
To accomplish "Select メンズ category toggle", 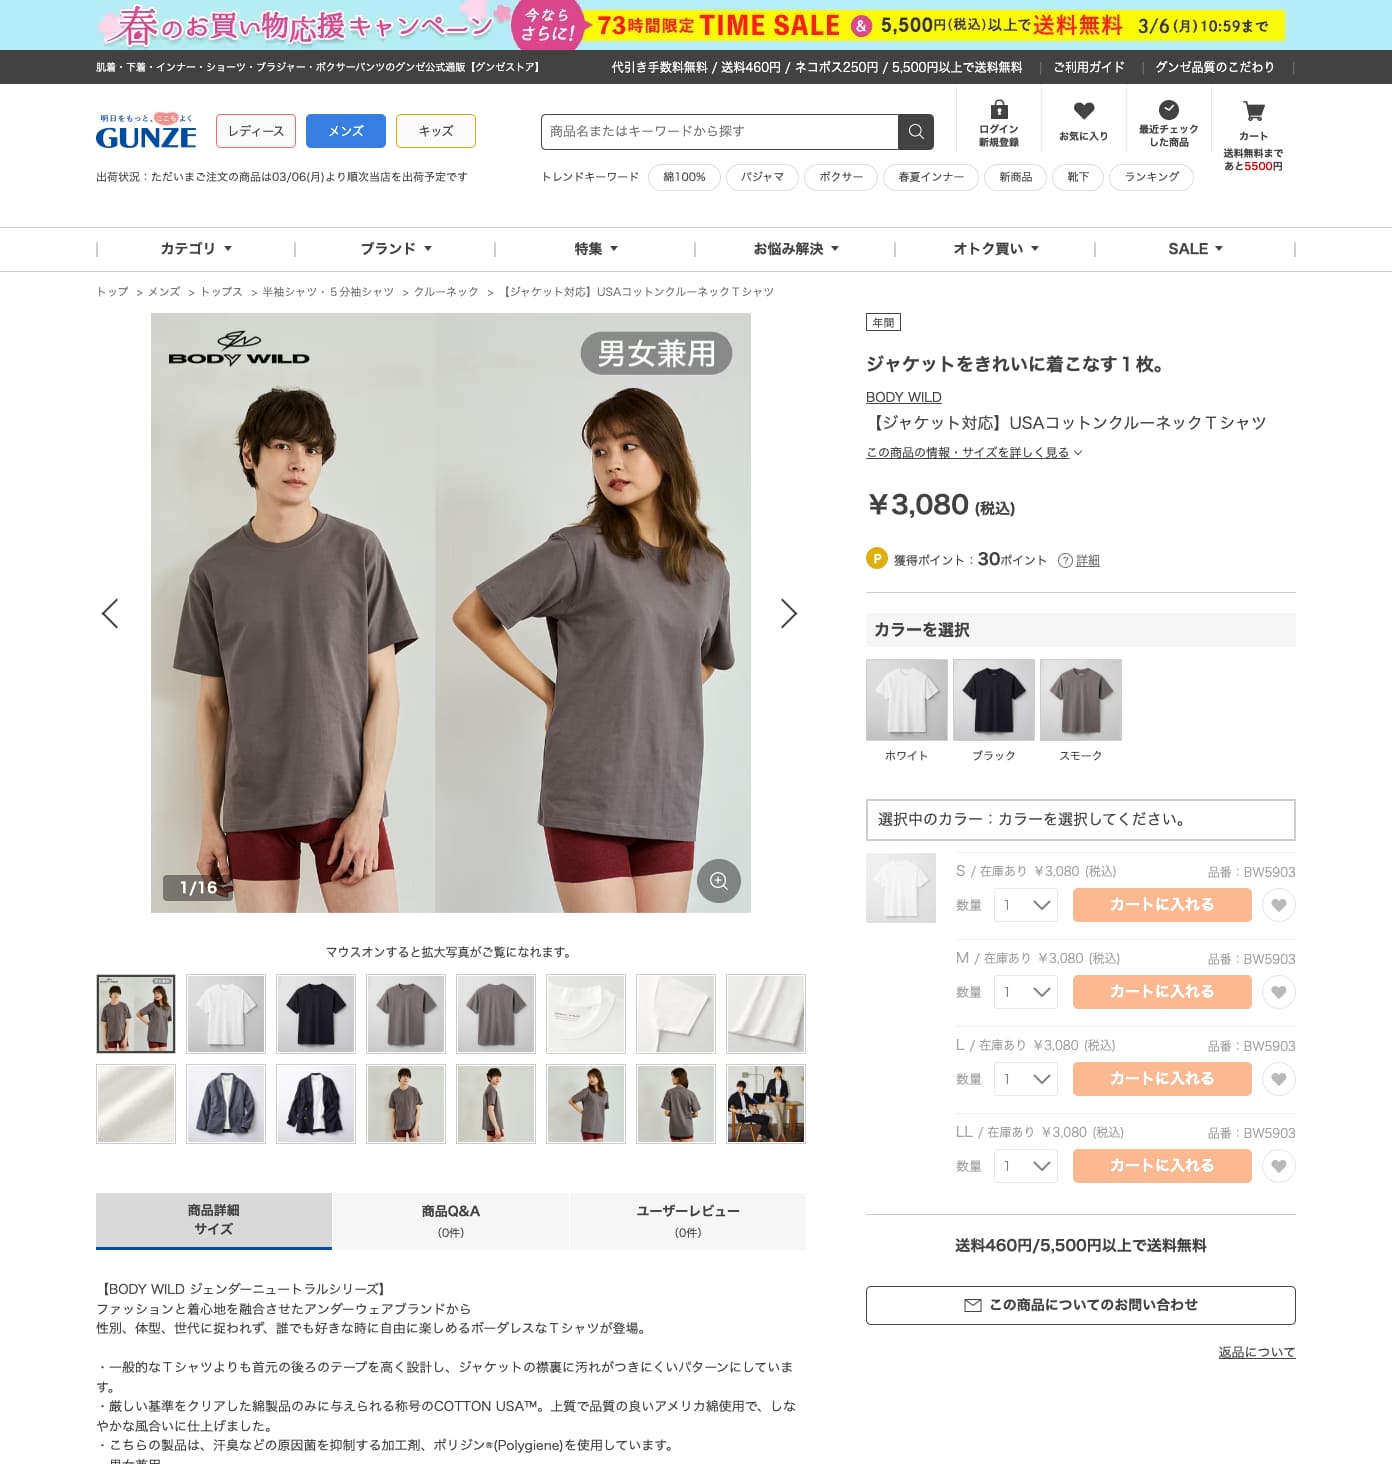I will click(x=346, y=131).
